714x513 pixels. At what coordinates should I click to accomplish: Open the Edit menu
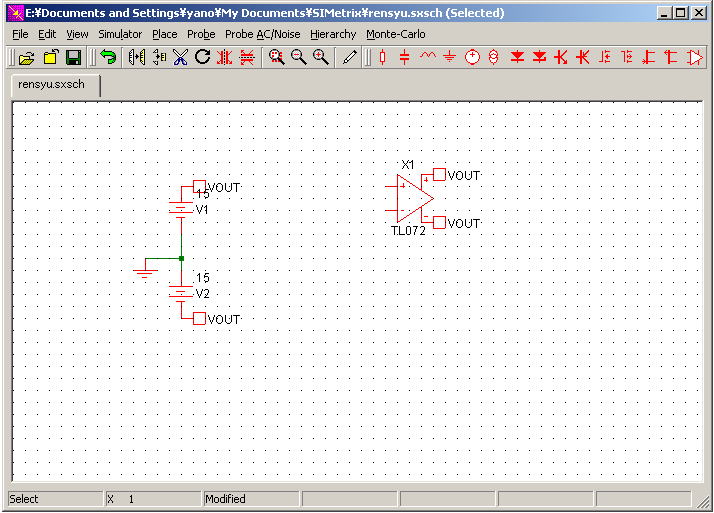[47, 34]
